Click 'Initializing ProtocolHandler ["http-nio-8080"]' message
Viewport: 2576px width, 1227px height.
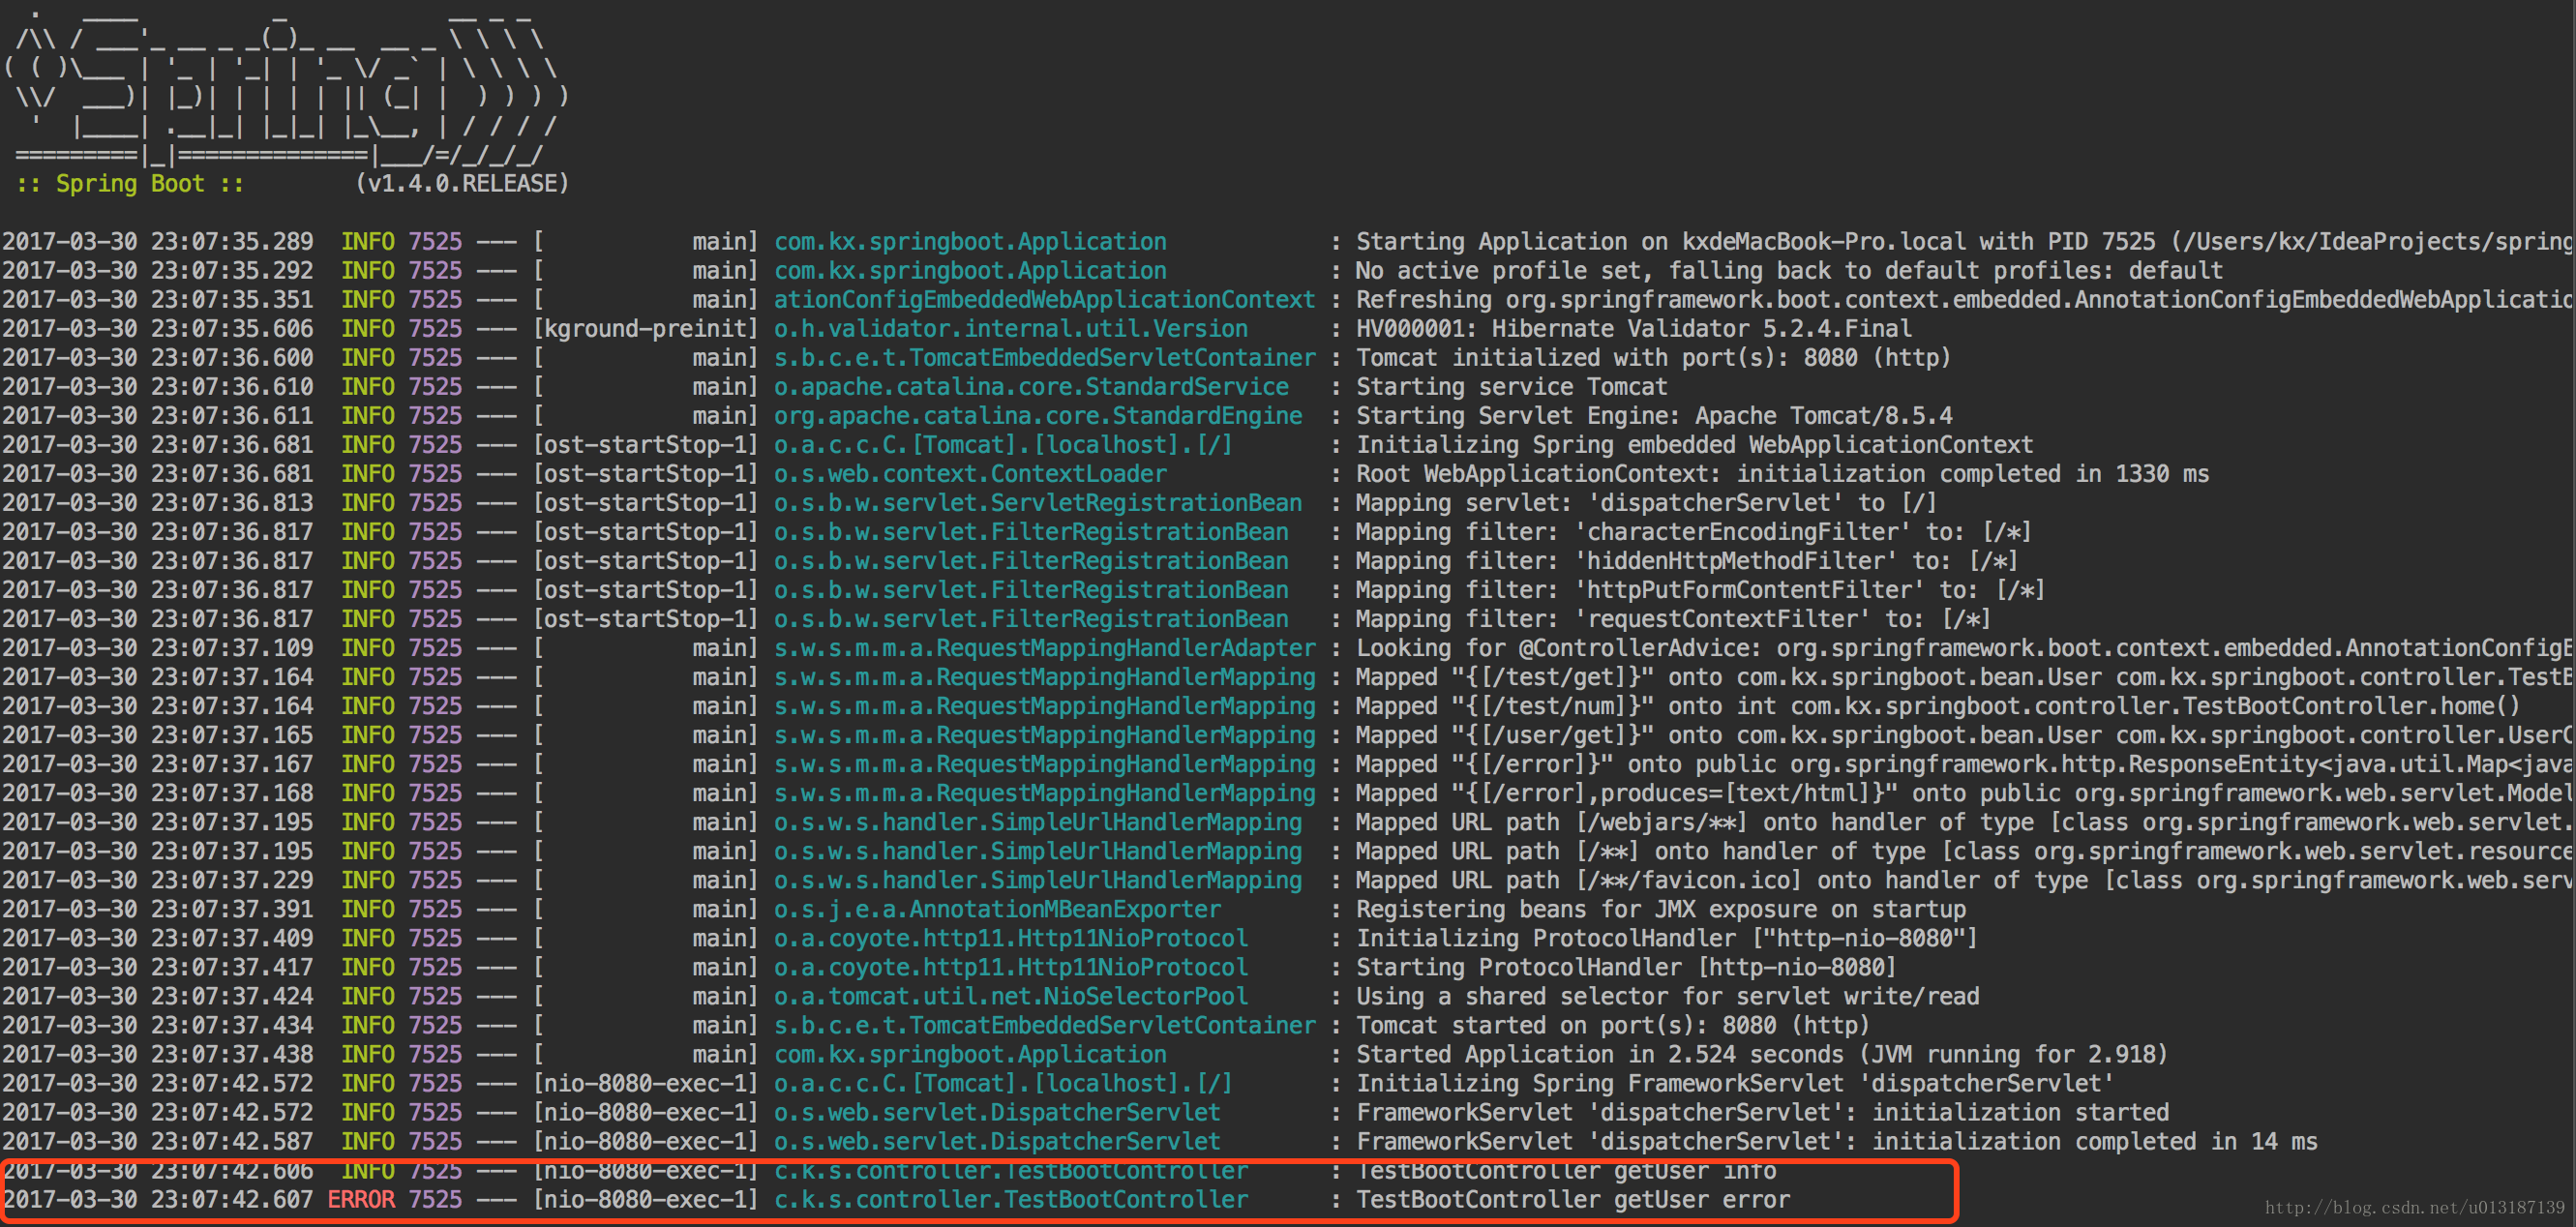click(1666, 938)
